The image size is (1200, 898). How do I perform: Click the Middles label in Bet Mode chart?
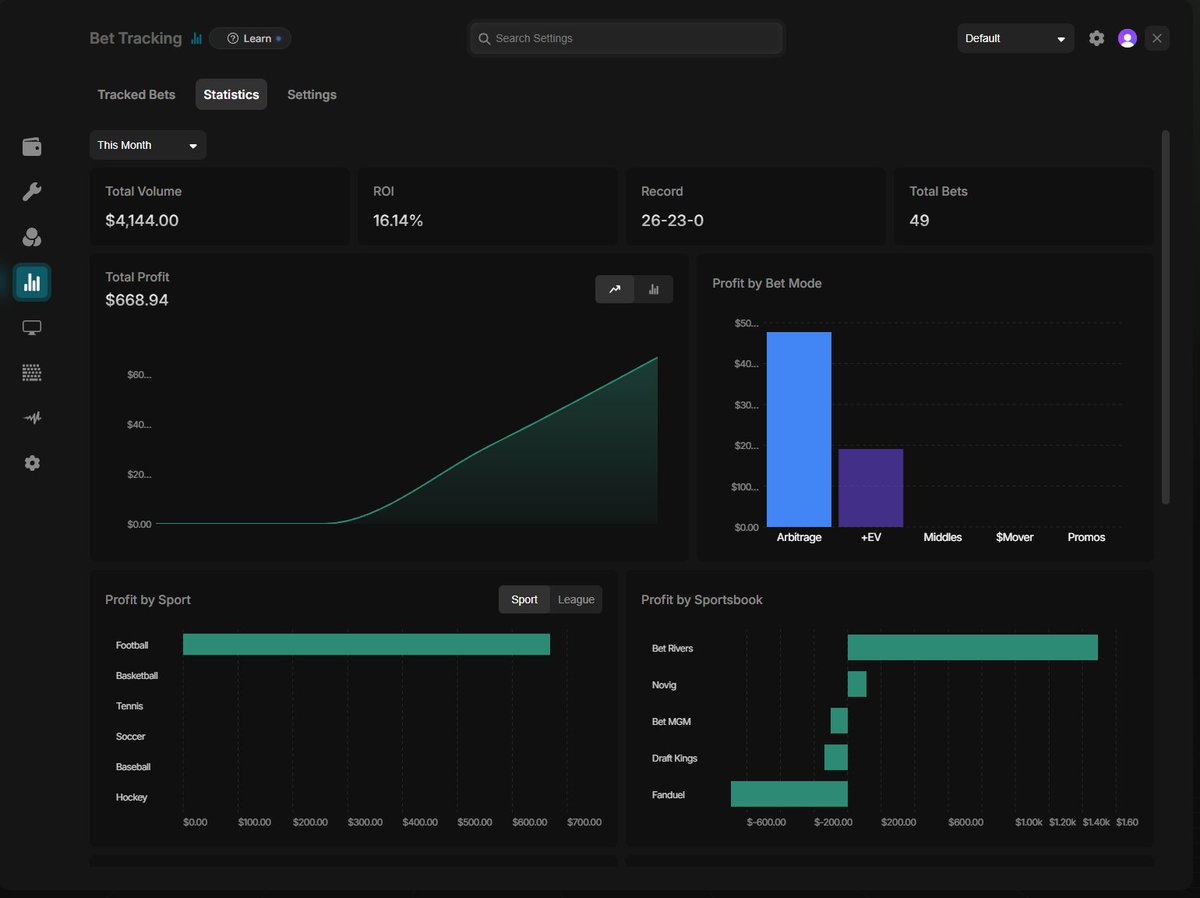tap(943, 537)
